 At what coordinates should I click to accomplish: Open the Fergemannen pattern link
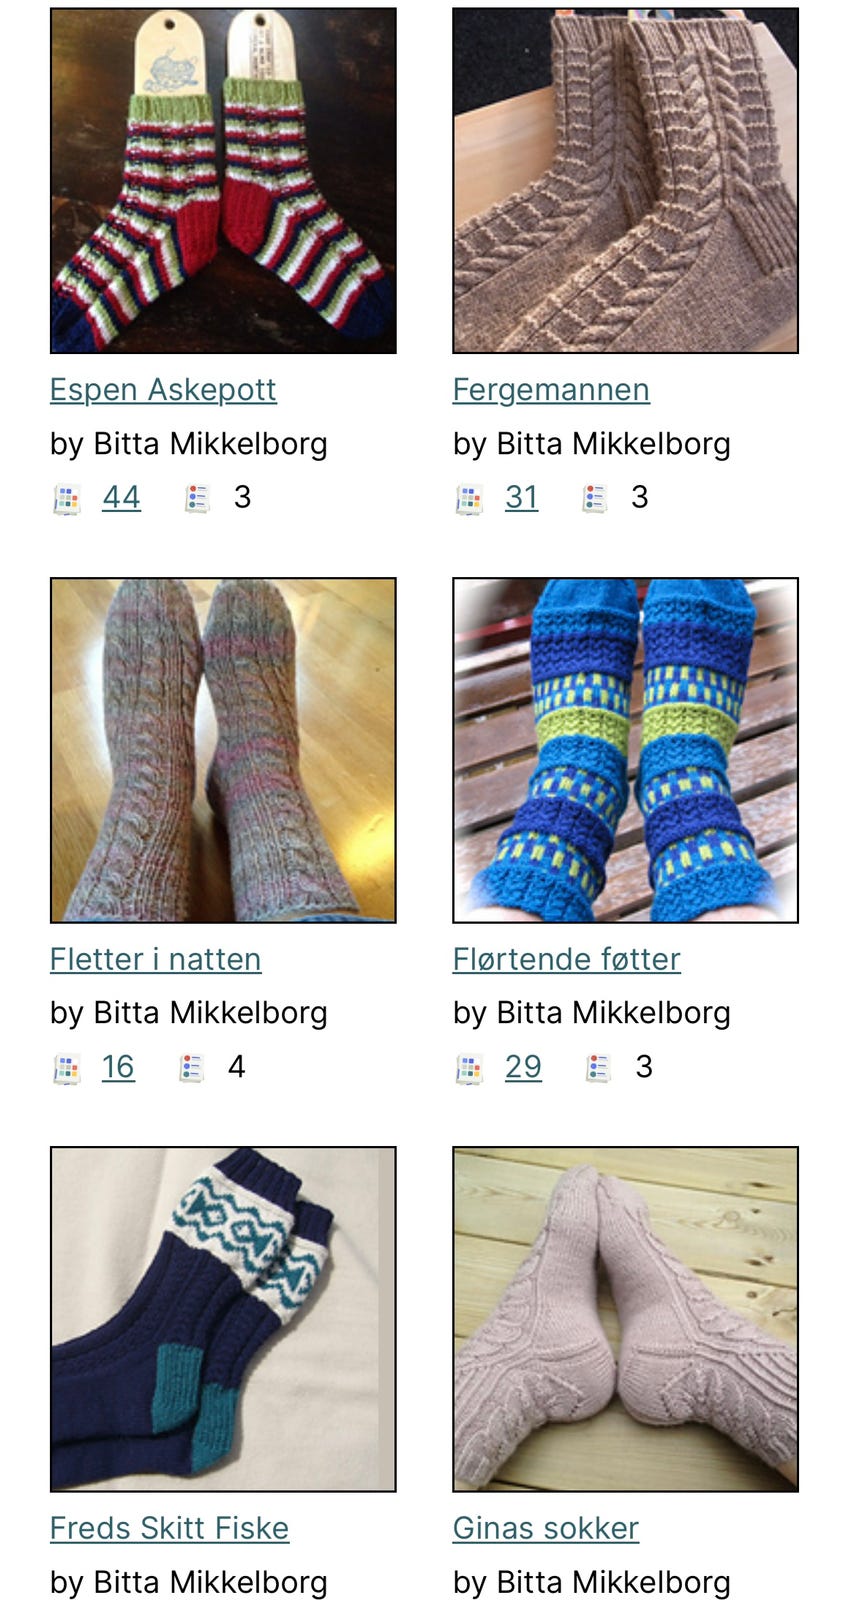[551, 390]
